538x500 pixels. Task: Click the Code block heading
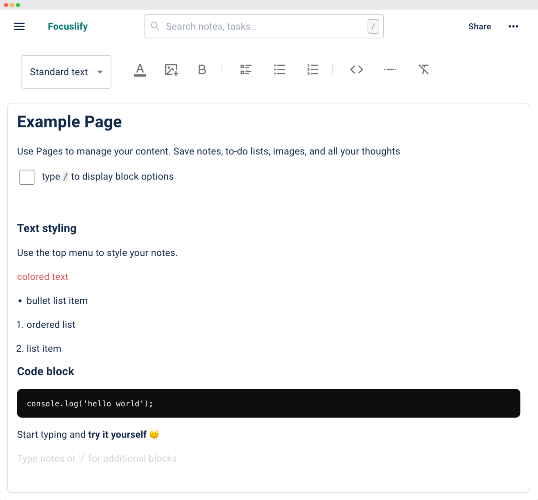(x=46, y=371)
